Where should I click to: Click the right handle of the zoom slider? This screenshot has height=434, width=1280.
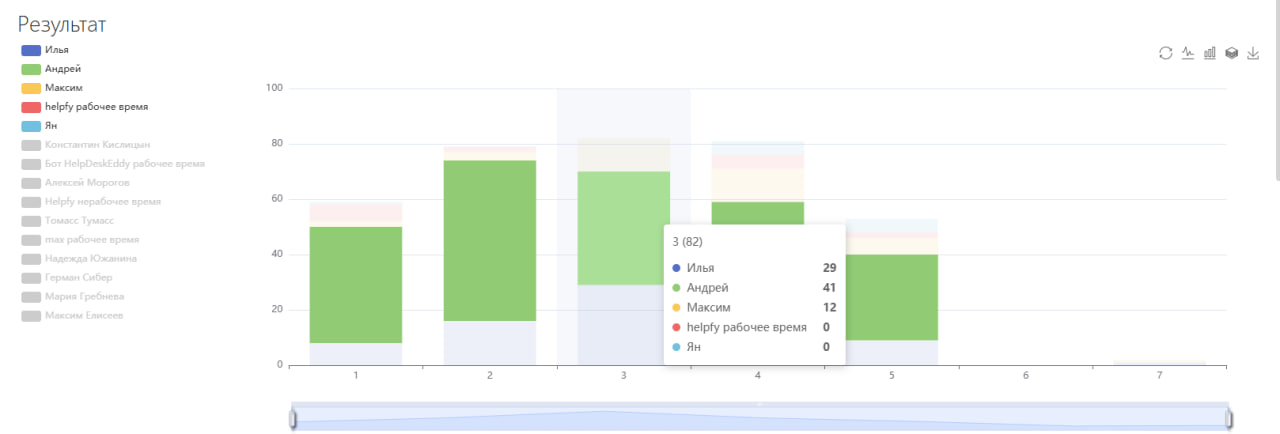tap(1229, 419)
